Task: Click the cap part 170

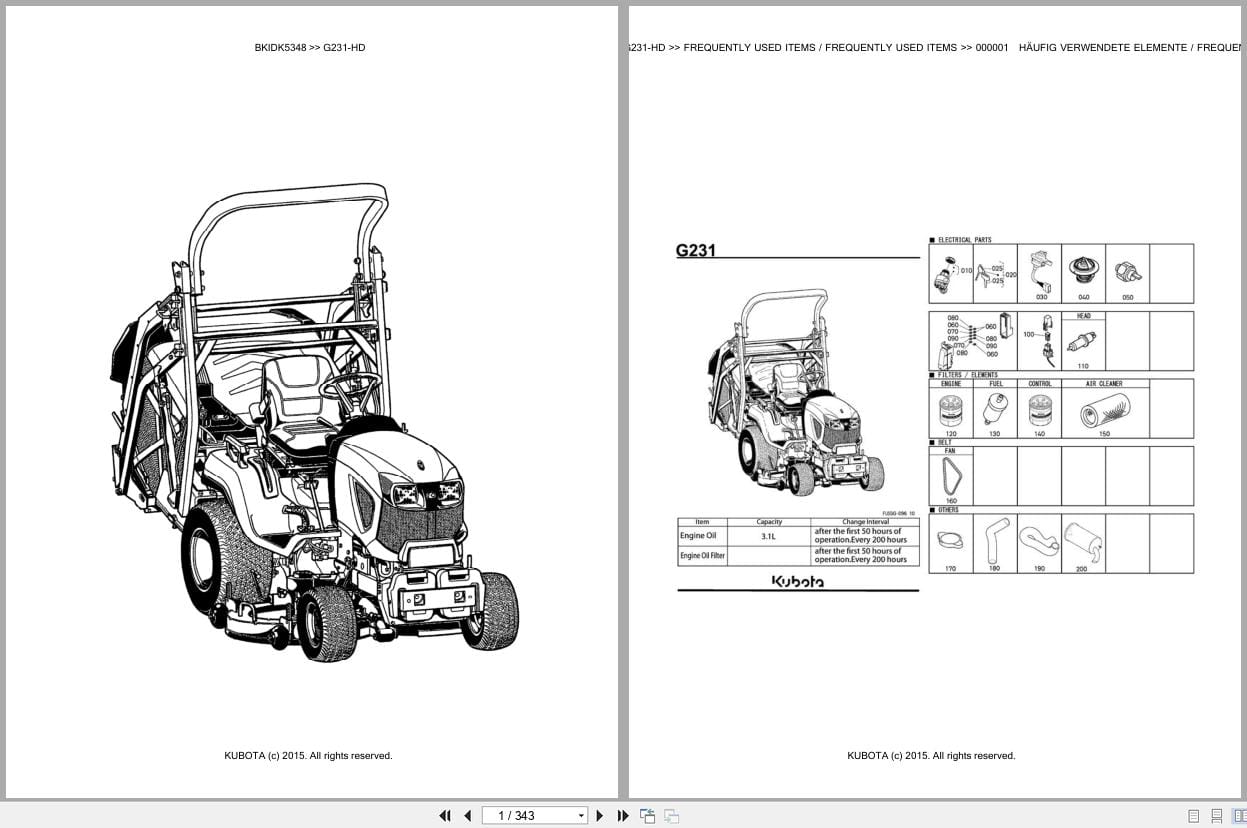Action: [x=950, y=541]
